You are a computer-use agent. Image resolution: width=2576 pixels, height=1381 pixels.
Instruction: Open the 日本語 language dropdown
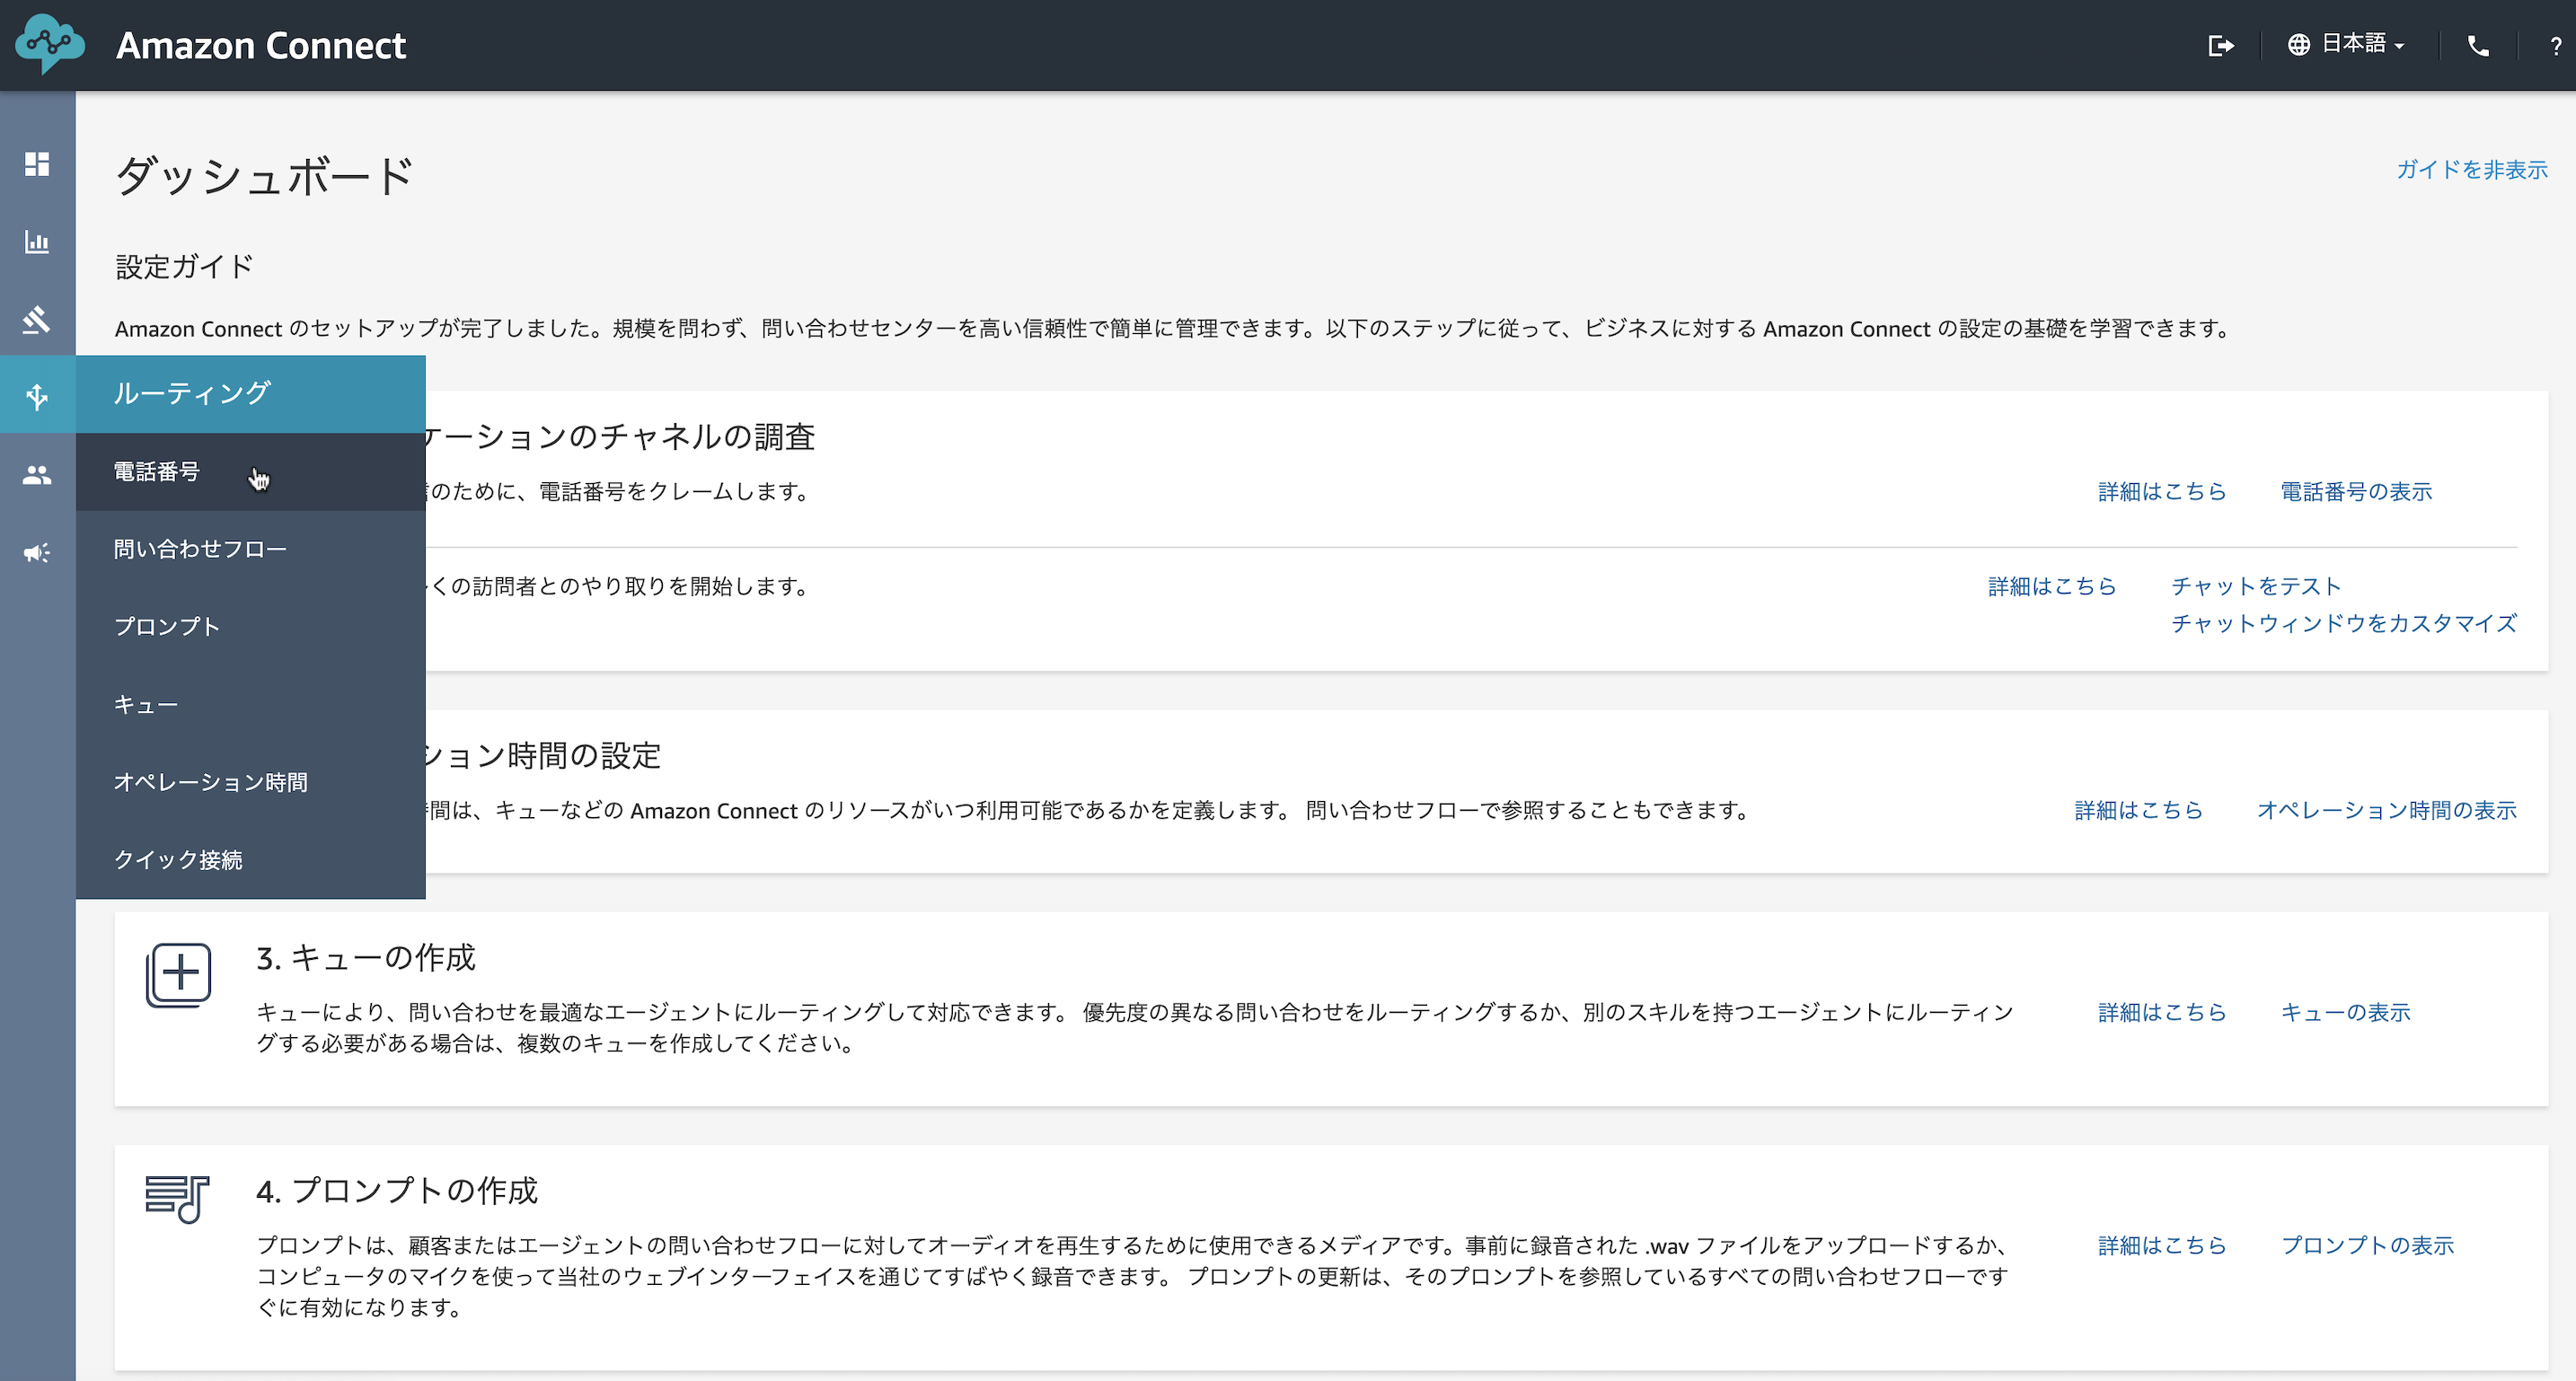[x=2346, y=44]
